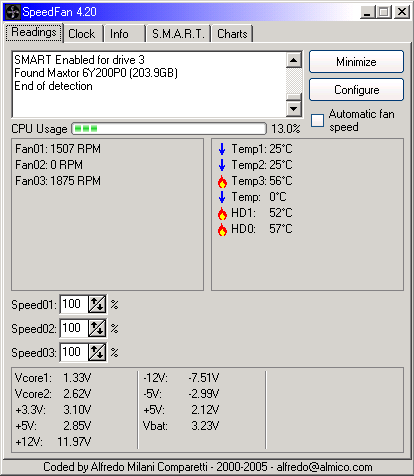Click the Temp3: 56°C reading

[262, 181]
